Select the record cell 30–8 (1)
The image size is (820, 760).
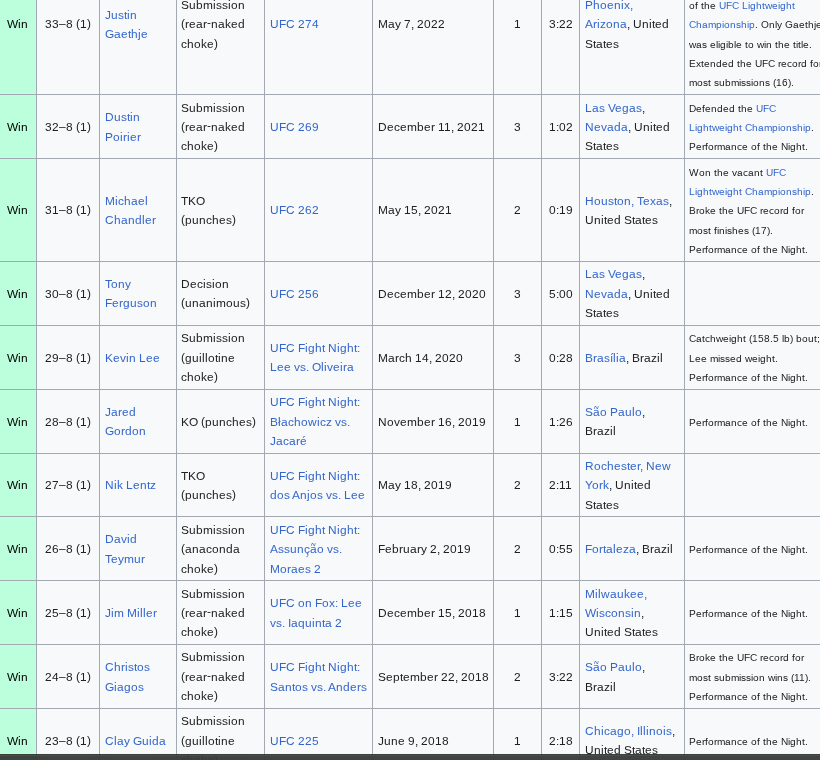pos(67,294)
